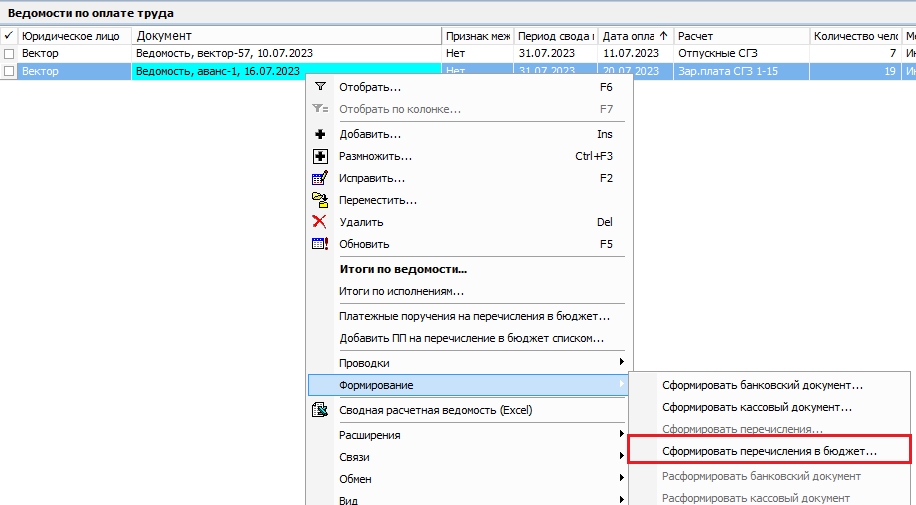Check the box for вектор-57 row

point(9,53)
